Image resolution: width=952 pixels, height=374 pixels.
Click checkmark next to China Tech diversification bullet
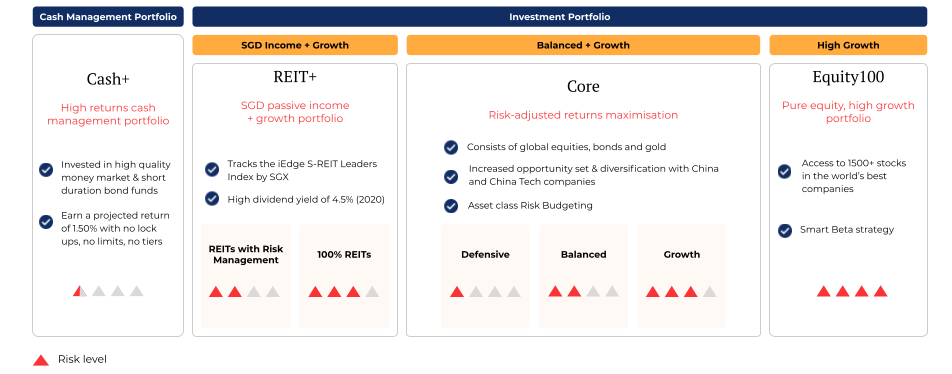[450, 177]
